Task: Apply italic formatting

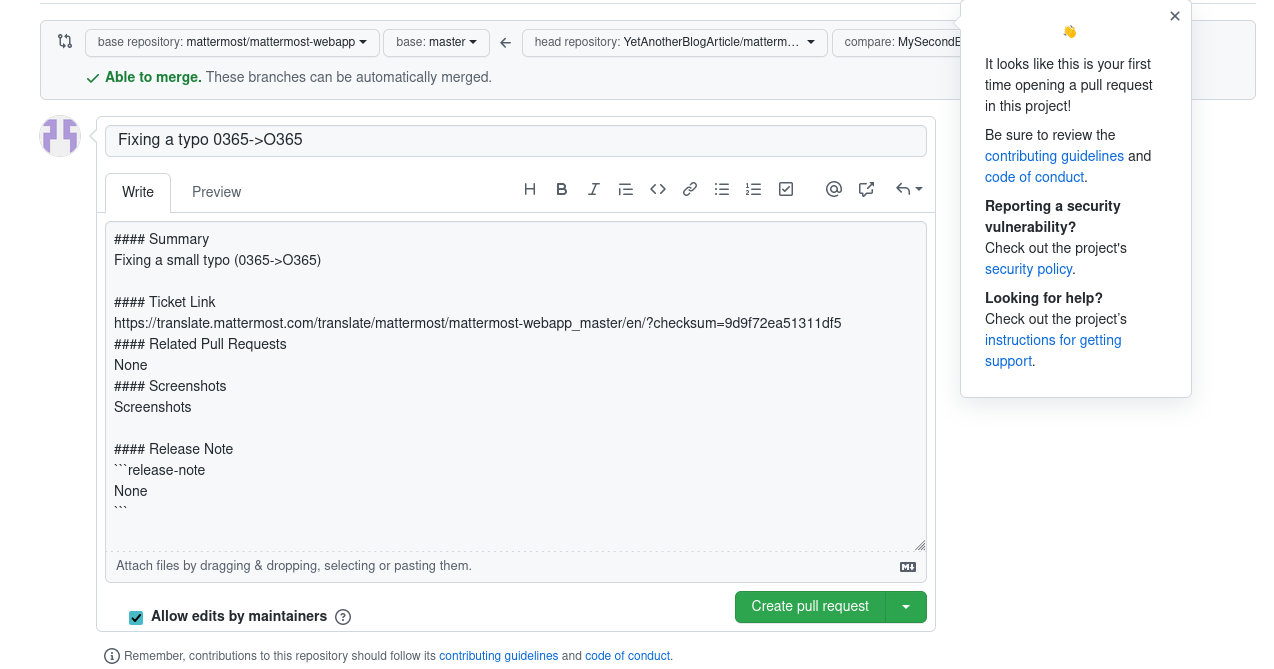Action: point(593,189)
